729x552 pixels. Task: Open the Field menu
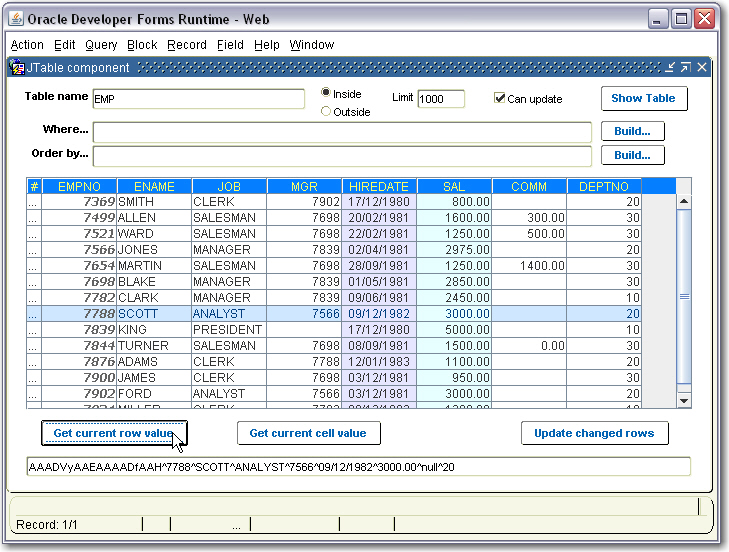pos(230,45)
